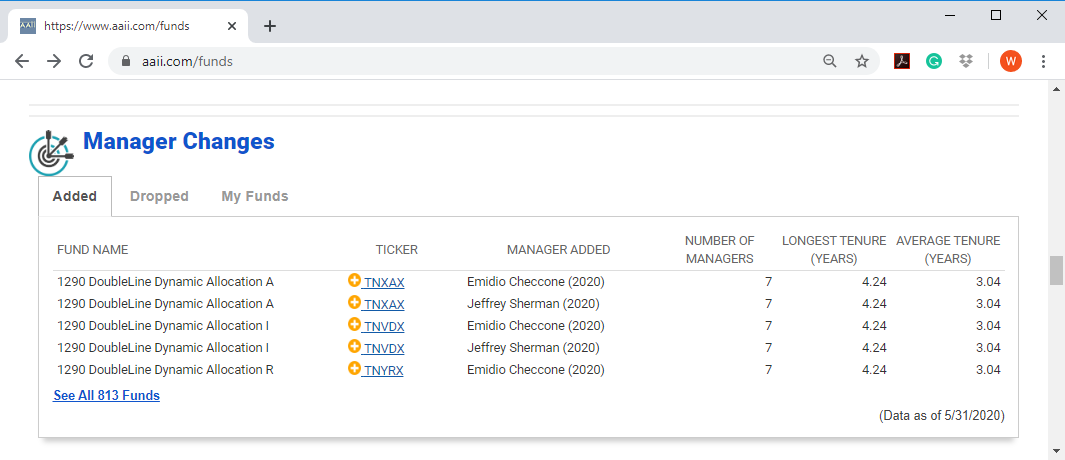The width and height of the screenshot is (1065, 460).
Task: Open TNVDX ticker link for Emidio Checcone
Action: tap(384, 326)
